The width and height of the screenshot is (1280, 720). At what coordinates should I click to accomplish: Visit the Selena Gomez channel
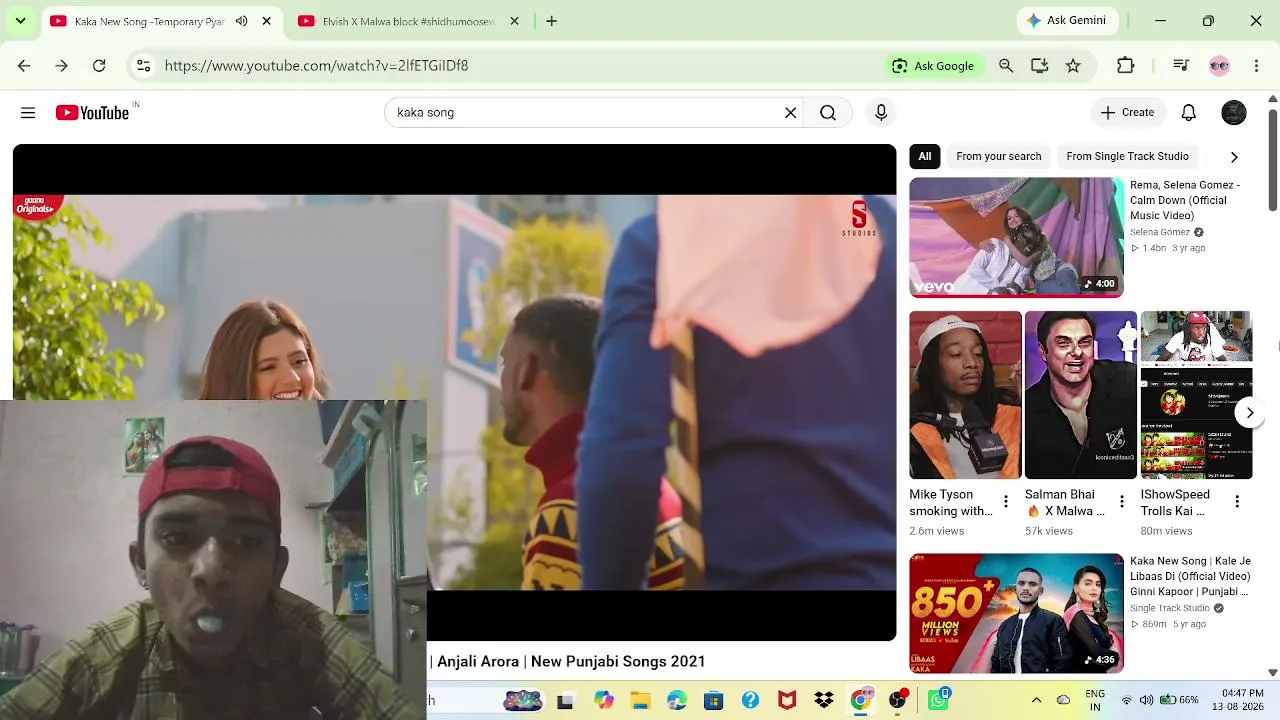point(1160,232)
